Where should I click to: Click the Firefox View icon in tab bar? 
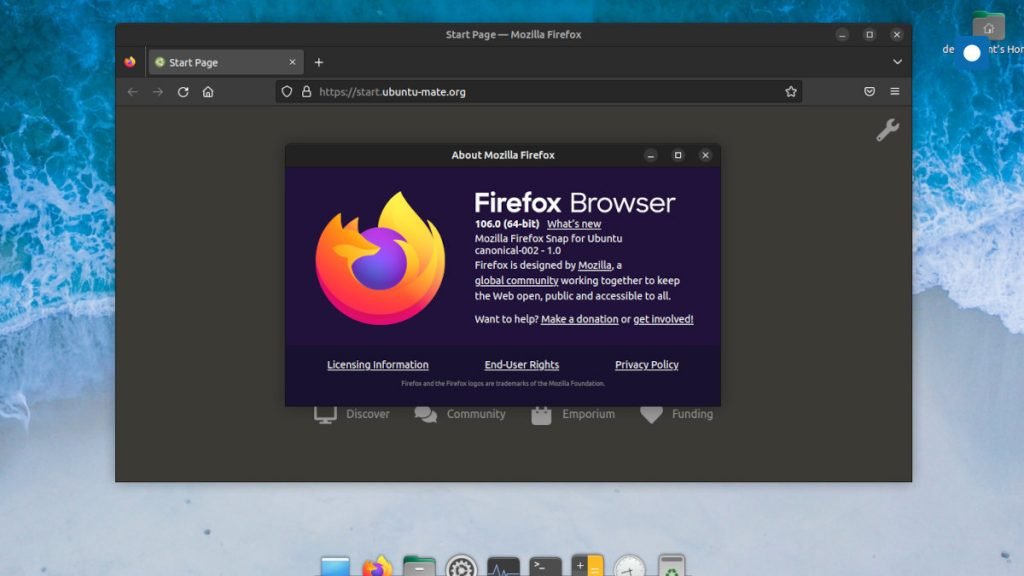[130, 62]
